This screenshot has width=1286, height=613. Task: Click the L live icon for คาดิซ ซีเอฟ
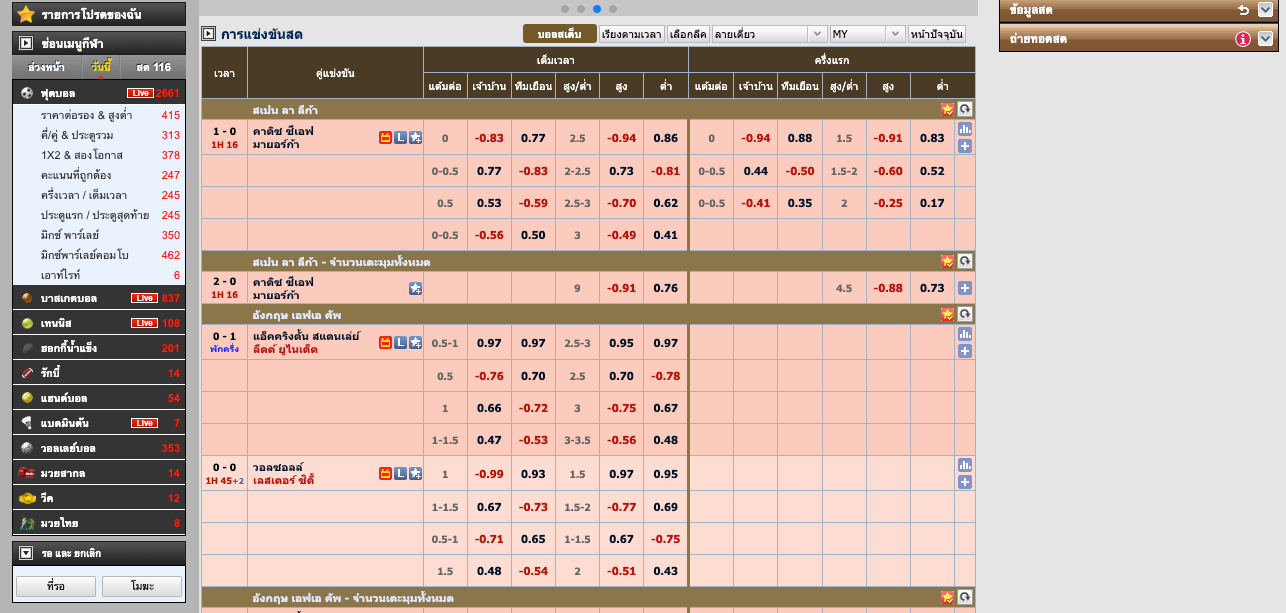[400, 137]
